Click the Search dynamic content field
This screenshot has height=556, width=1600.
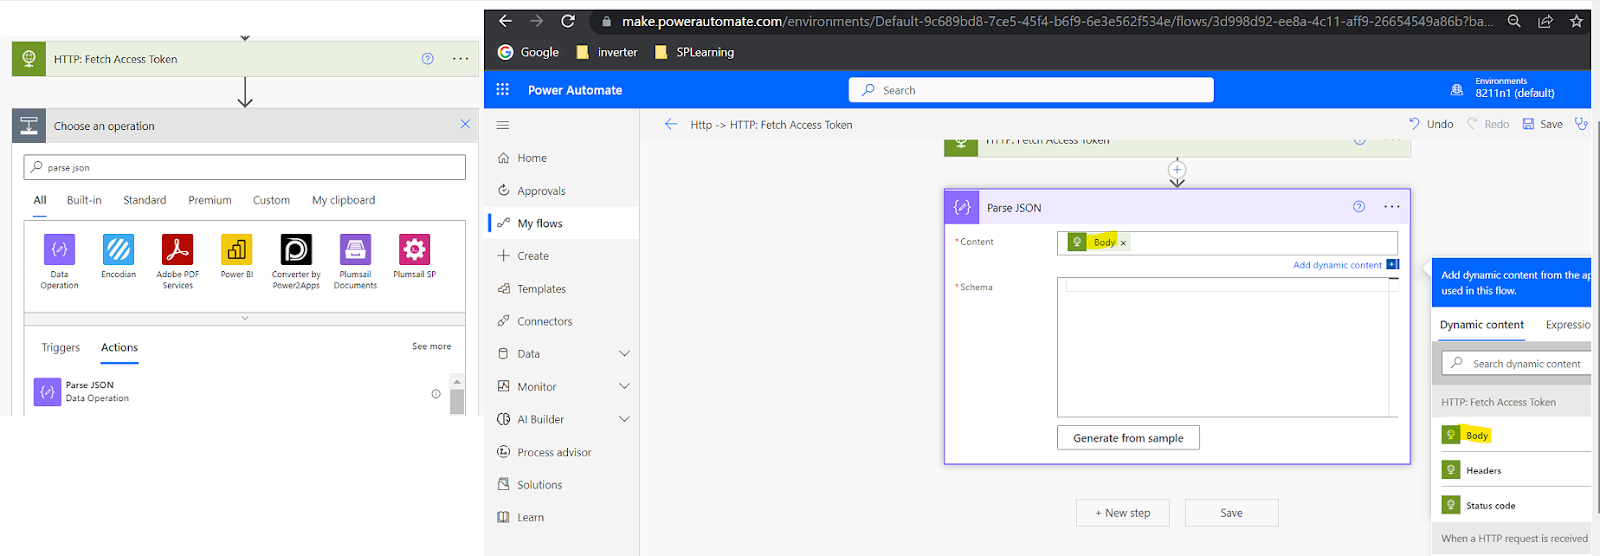[x=1516, y=363]
